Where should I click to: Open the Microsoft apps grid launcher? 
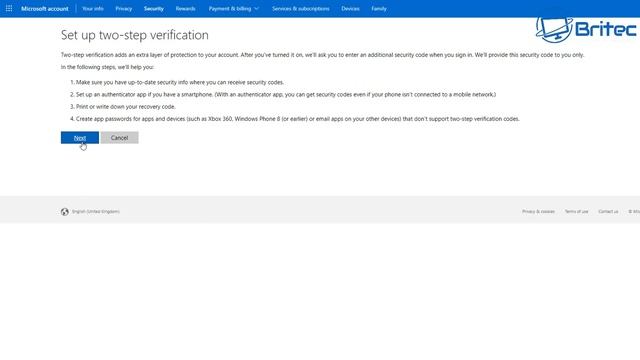9,8
